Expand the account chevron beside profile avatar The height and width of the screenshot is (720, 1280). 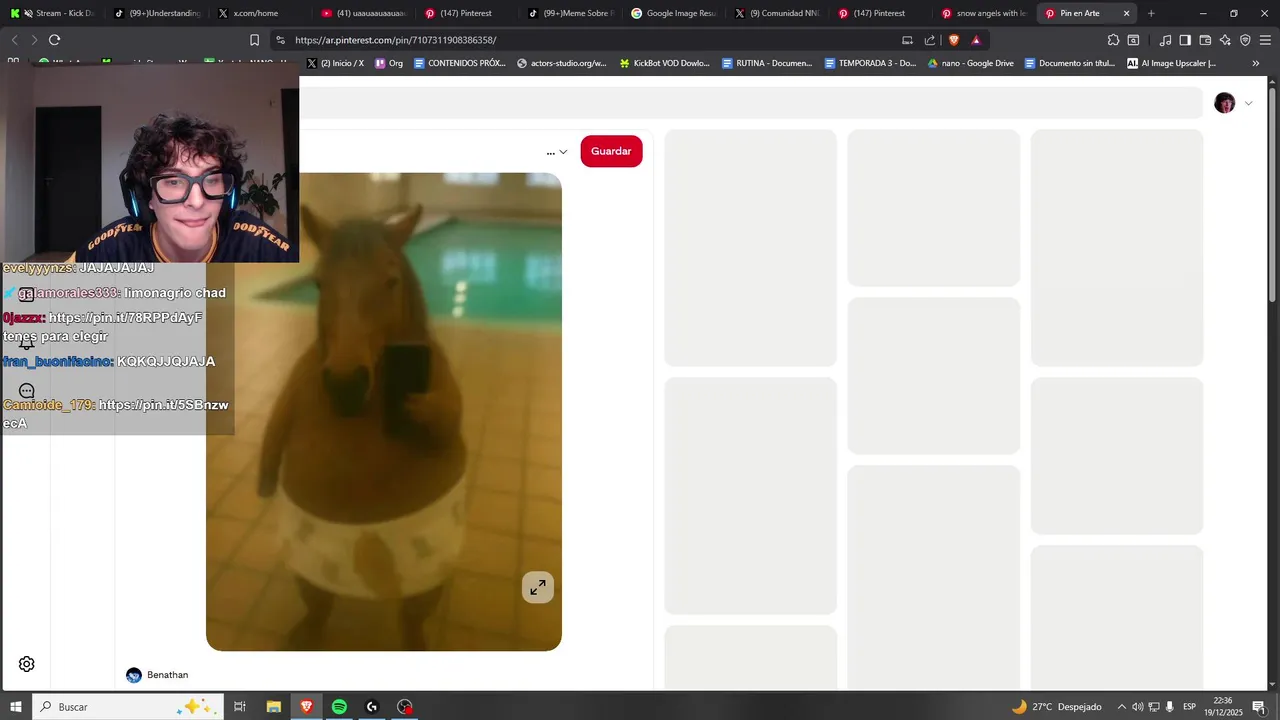1248,103
